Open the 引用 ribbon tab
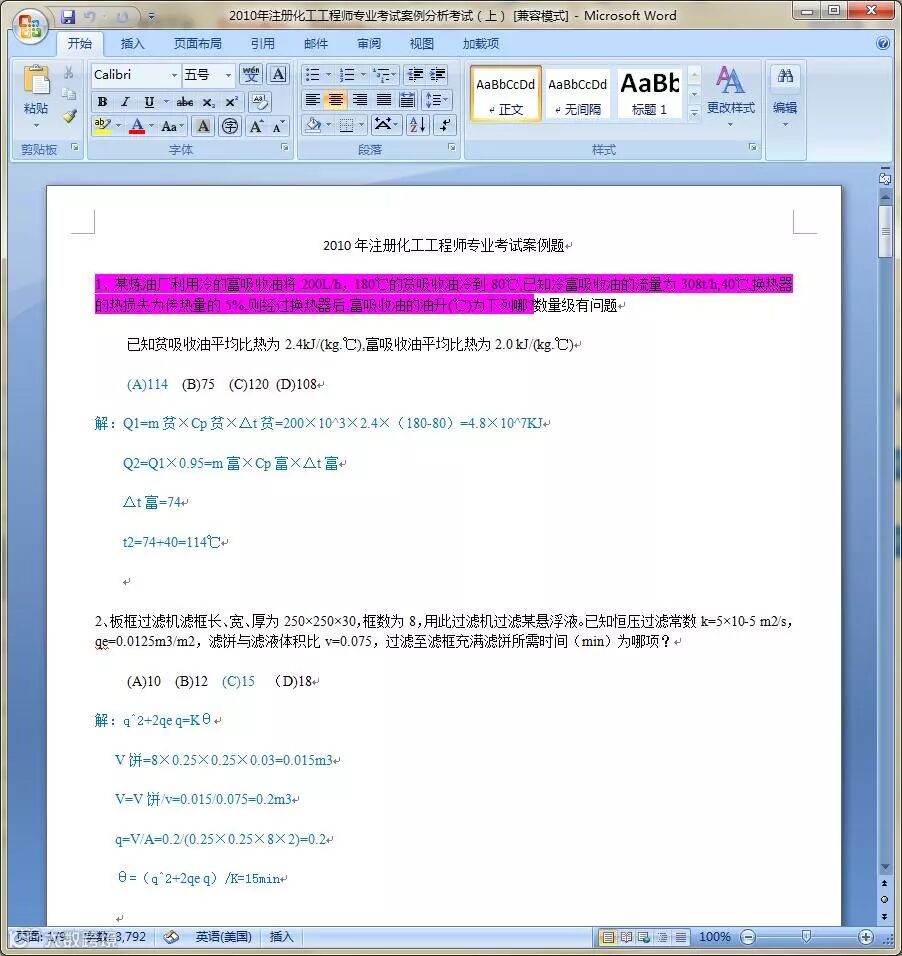Image resolution: width=902 pixels, height=956 pixels. 262,44
